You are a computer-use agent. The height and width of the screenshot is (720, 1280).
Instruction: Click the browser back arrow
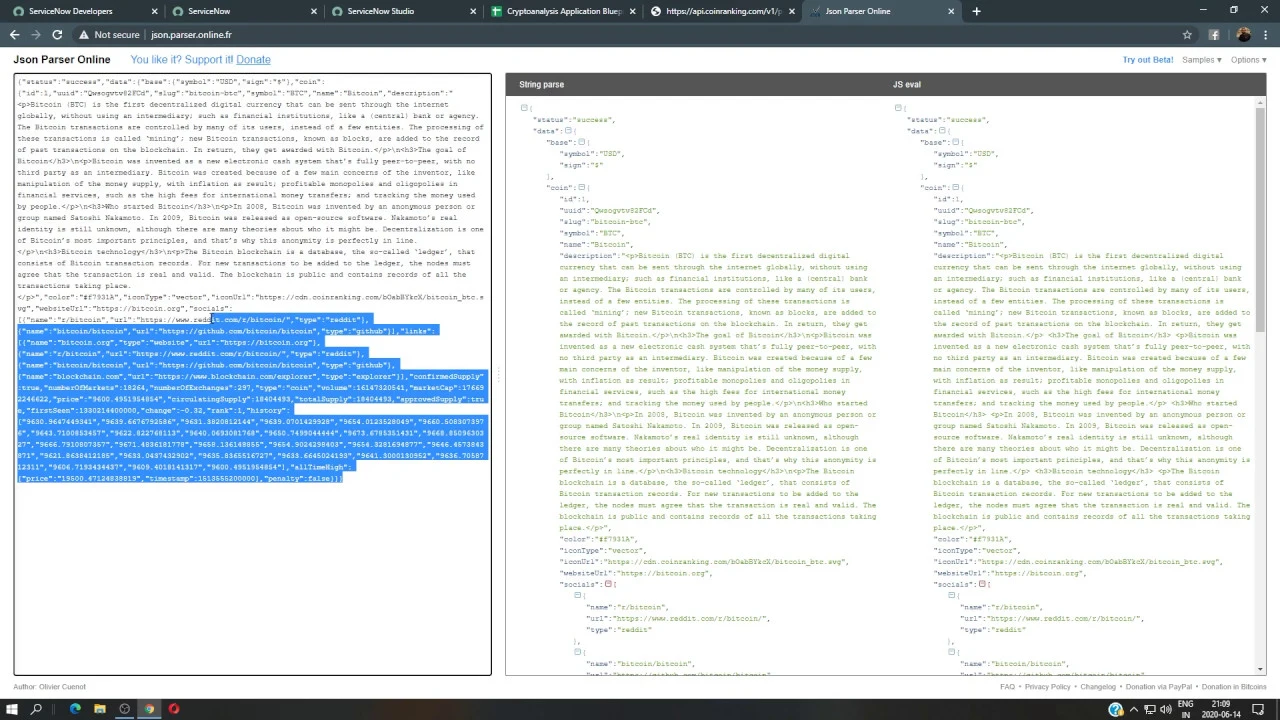tap(14, 35)
